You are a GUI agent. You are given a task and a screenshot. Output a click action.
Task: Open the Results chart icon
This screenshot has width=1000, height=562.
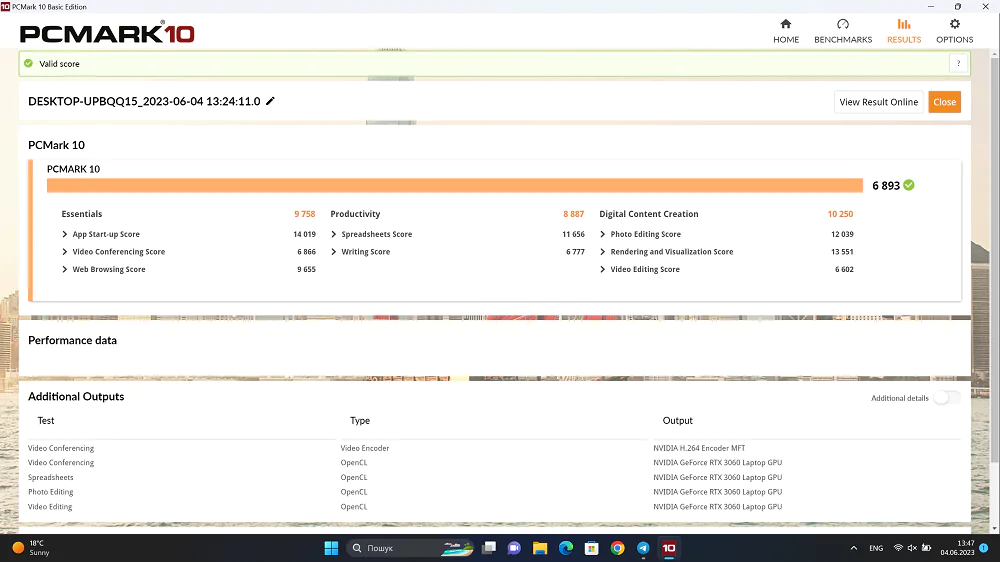coord(904,24)
